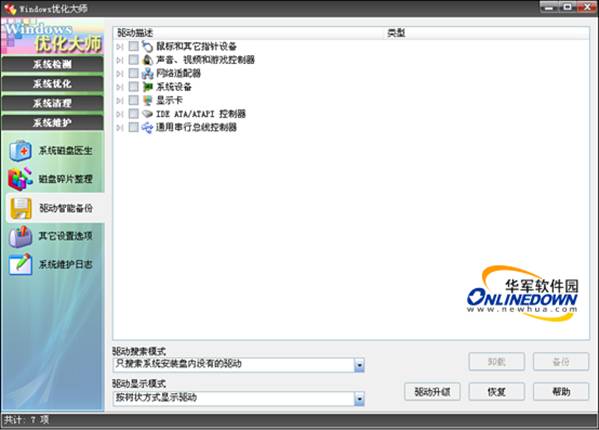
Task: Select 其它设置选项 label in sidebar
Action: tap(65, 236)
